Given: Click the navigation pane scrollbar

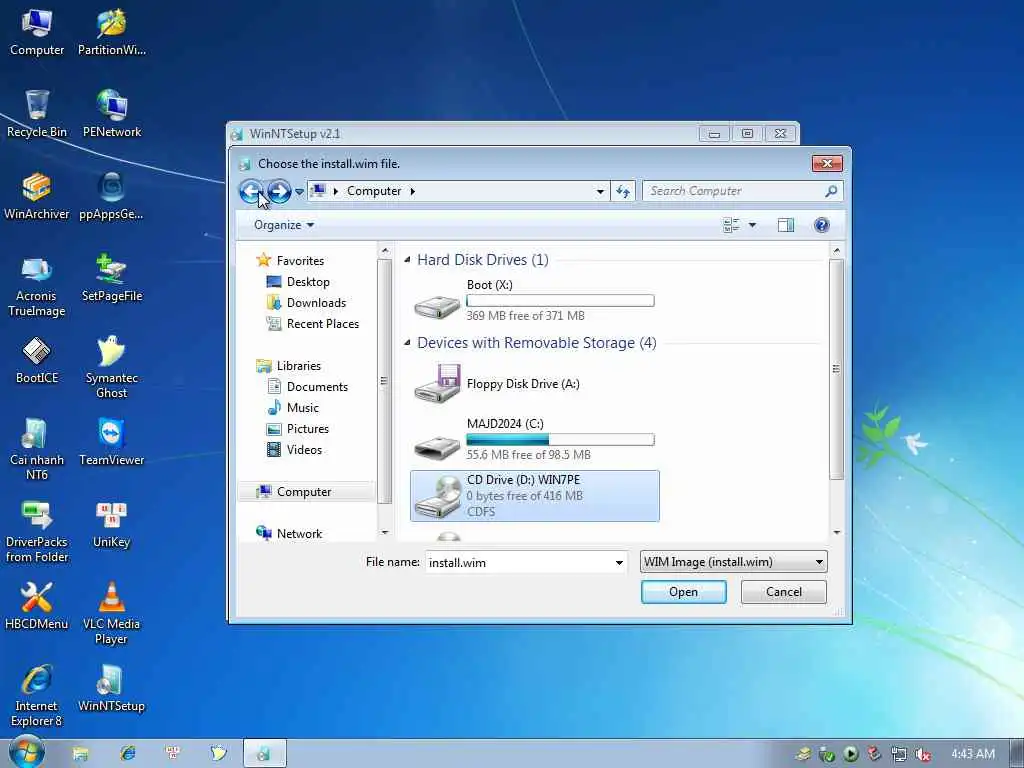Looking at the screenshot, I should [384, 381].
